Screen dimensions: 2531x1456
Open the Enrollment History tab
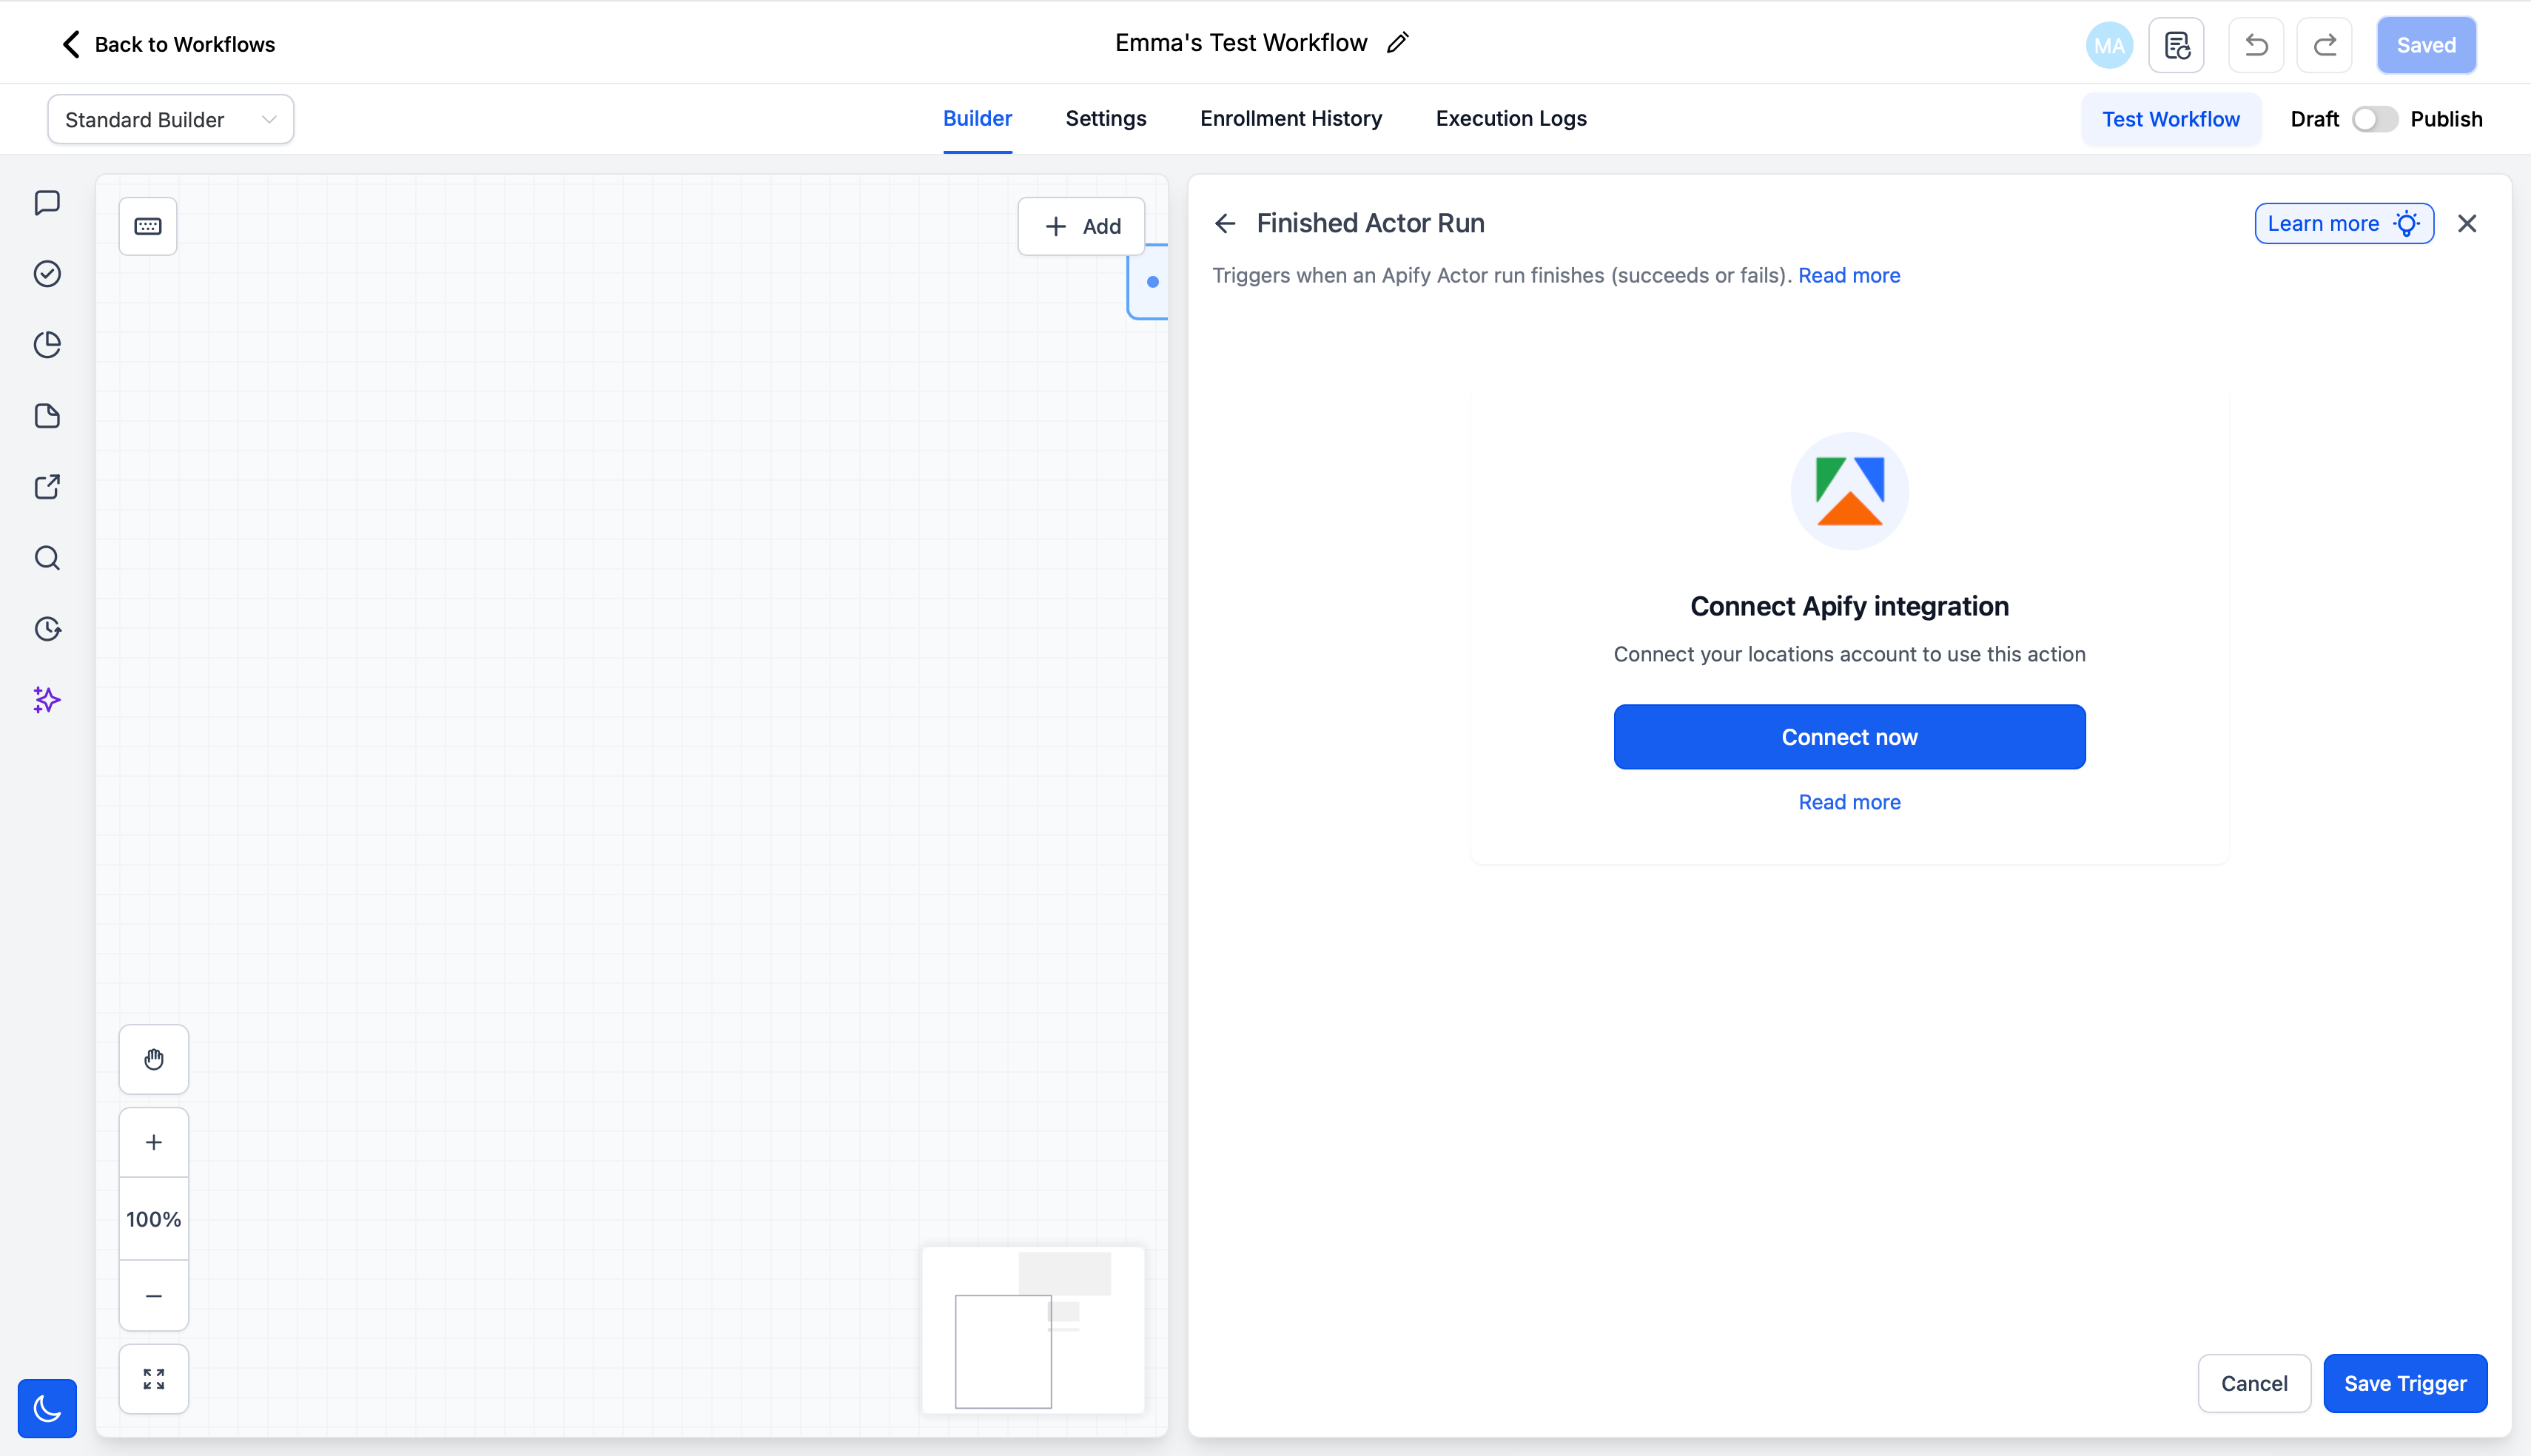click(x=1291, y=118)
